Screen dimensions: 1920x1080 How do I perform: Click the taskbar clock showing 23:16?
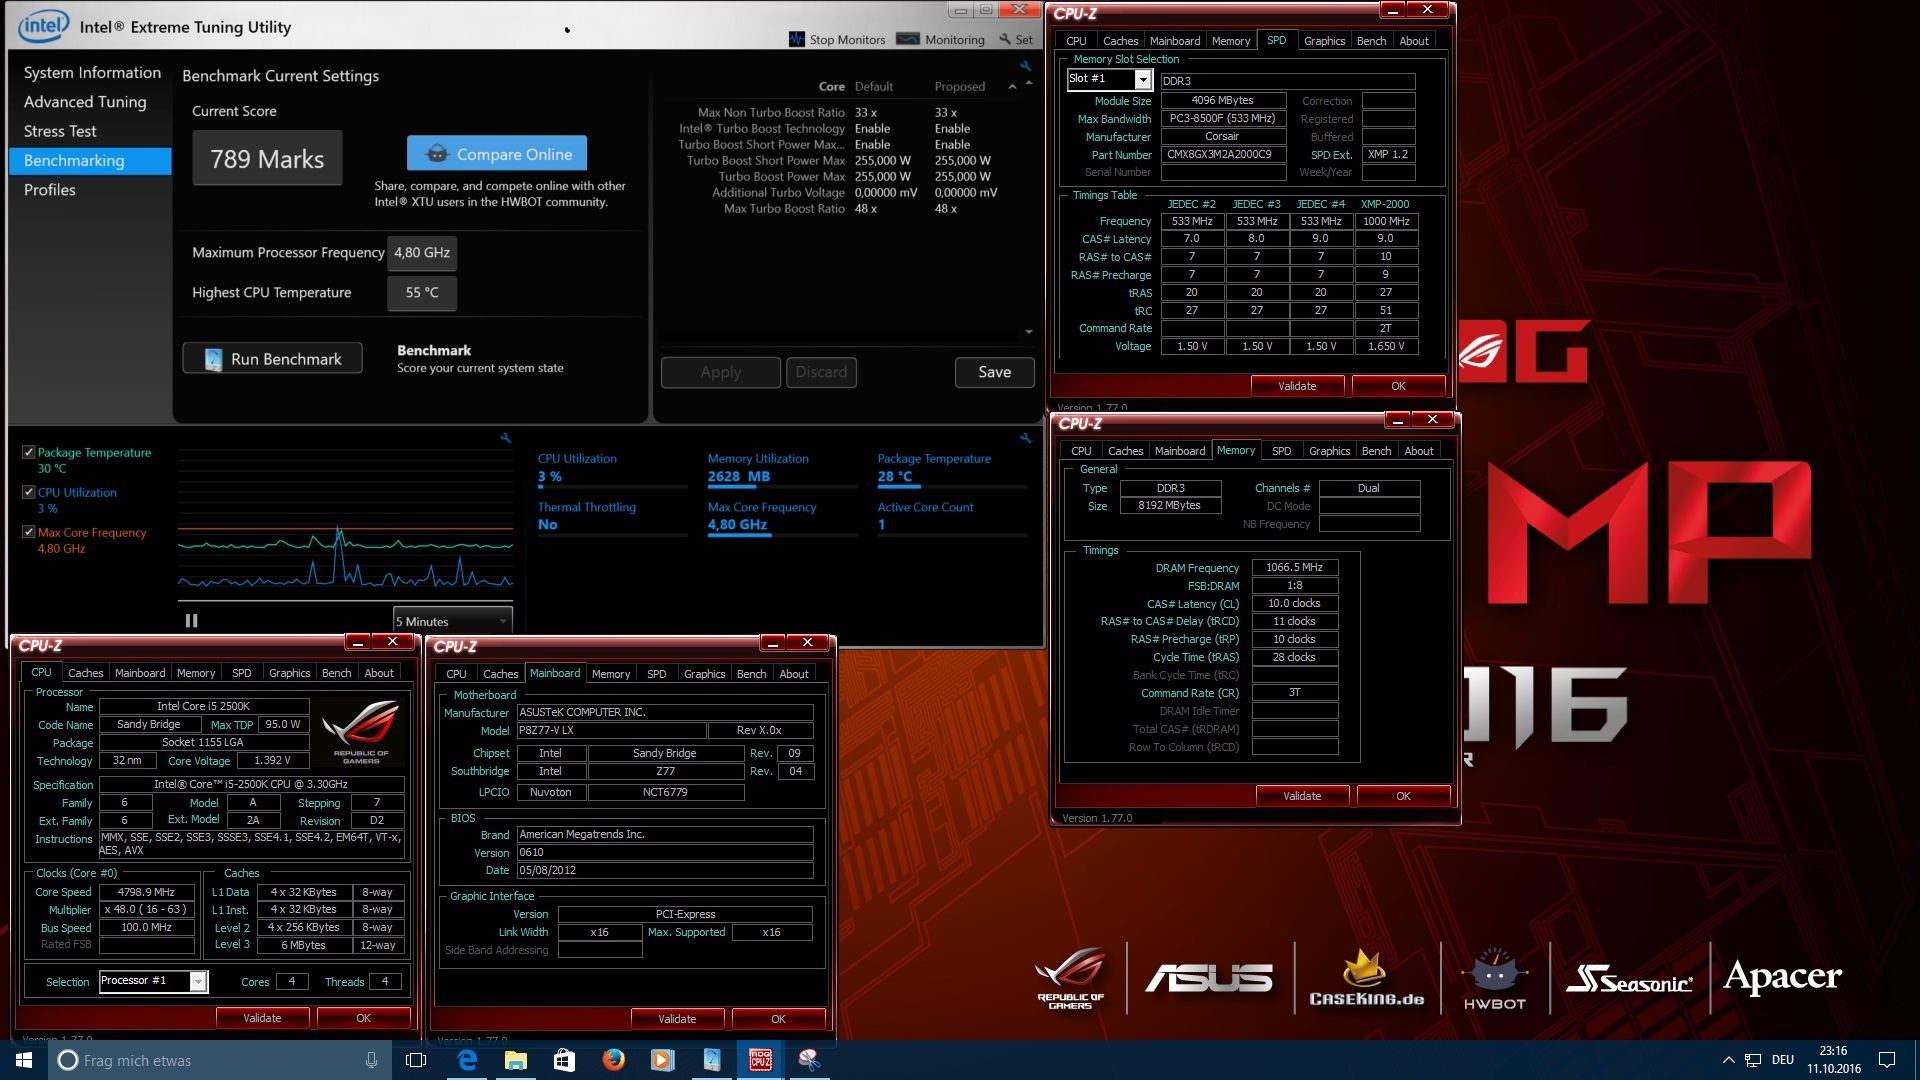pos(1833,1060)
